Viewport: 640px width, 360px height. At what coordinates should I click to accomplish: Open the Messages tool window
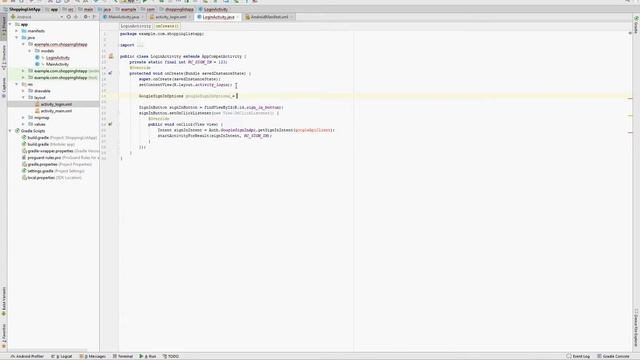pos(93,356)
